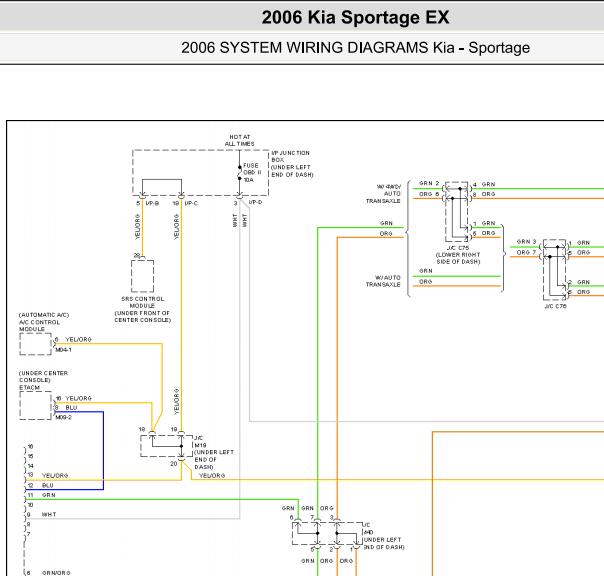Click the "M04-1" connector code
The height and width of the screenshot is (576, 604).
click(63, 350)
